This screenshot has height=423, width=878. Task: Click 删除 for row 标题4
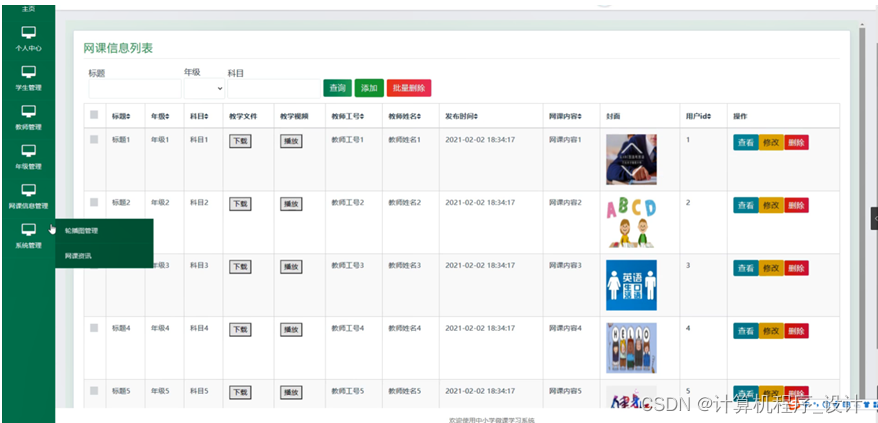[x=796, y=331]
